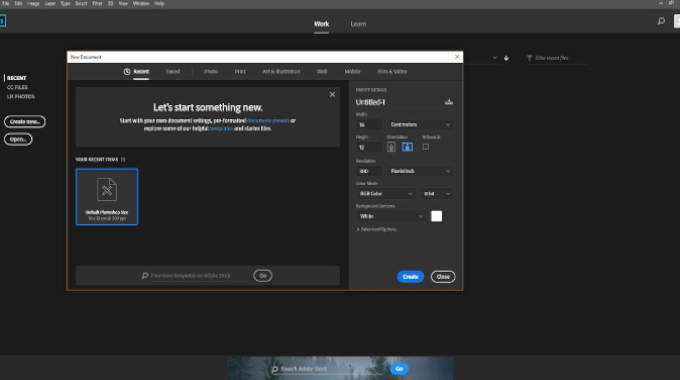This screenshot has height=380, width=680.
Task: Open the sort dropdown beside the filter field
Action: tap(494, 58)
